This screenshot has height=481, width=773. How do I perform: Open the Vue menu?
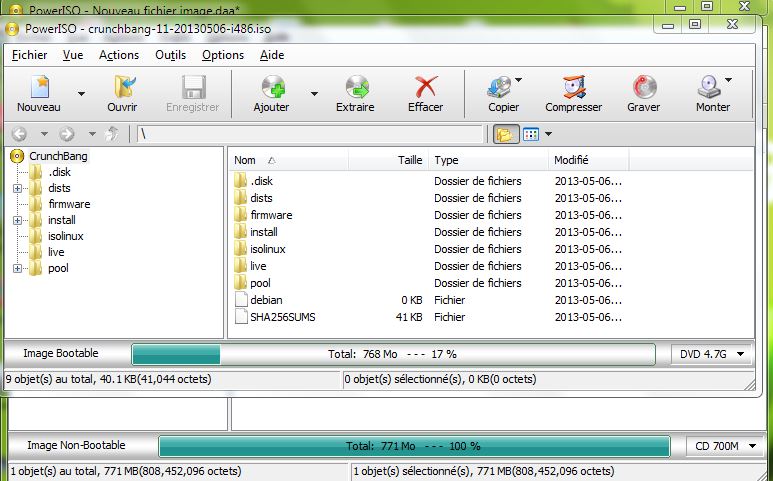click(x=73, y=55)
